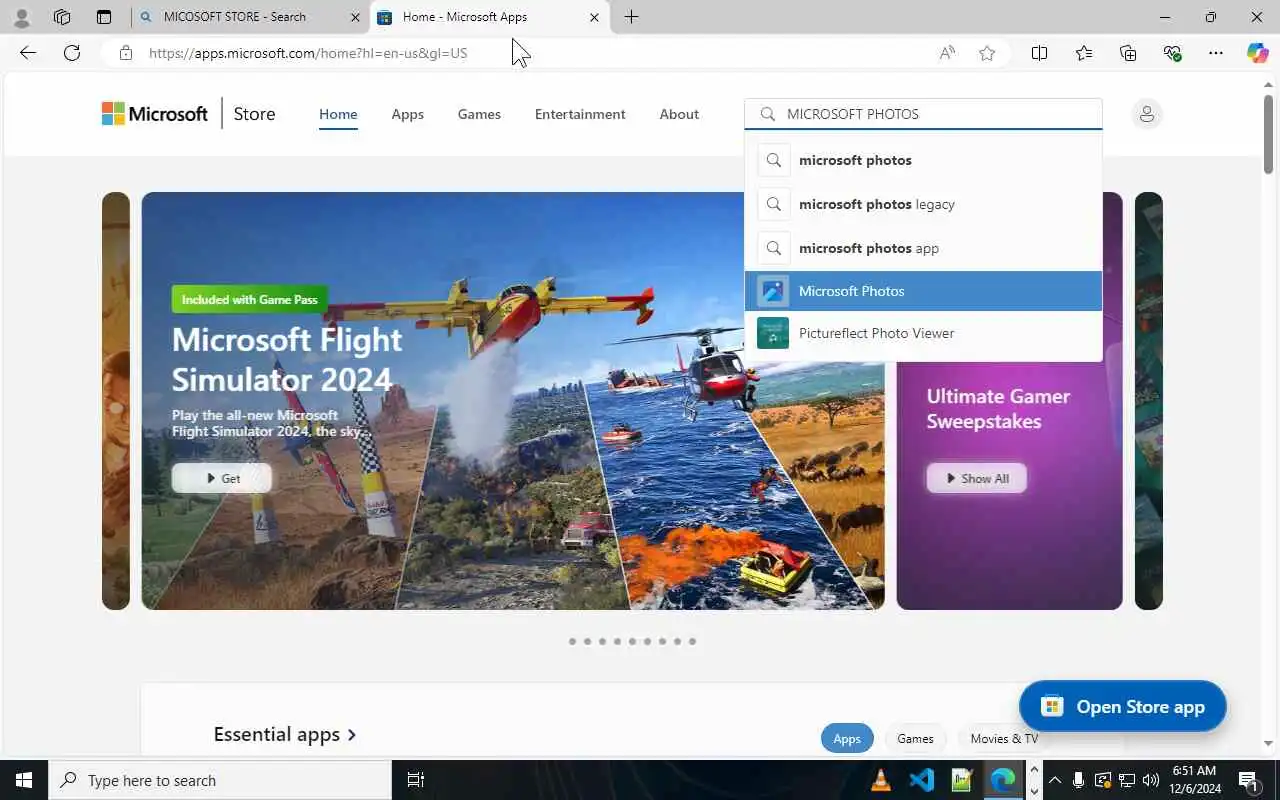The width and height of the screenshot is (1280, 800).
Task: Open the Entertainment navigation item
Action: 580,114
